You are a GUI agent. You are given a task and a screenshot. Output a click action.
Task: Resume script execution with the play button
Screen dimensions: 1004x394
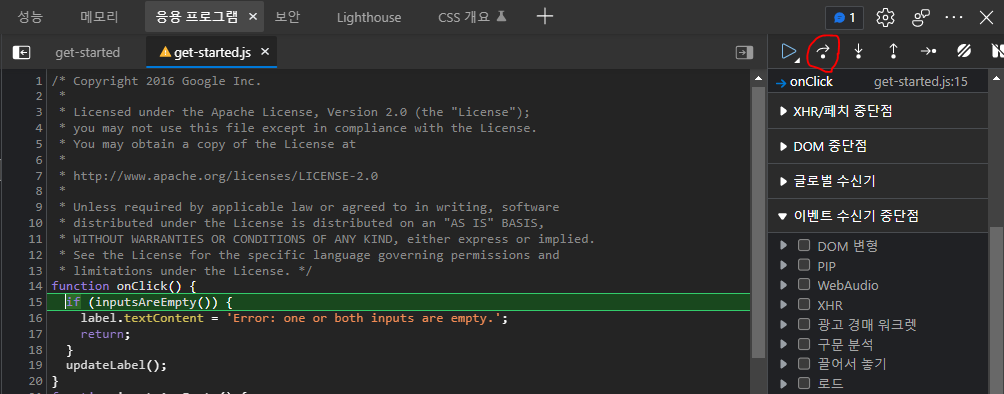pyautogui.click(x=789, y=51)
